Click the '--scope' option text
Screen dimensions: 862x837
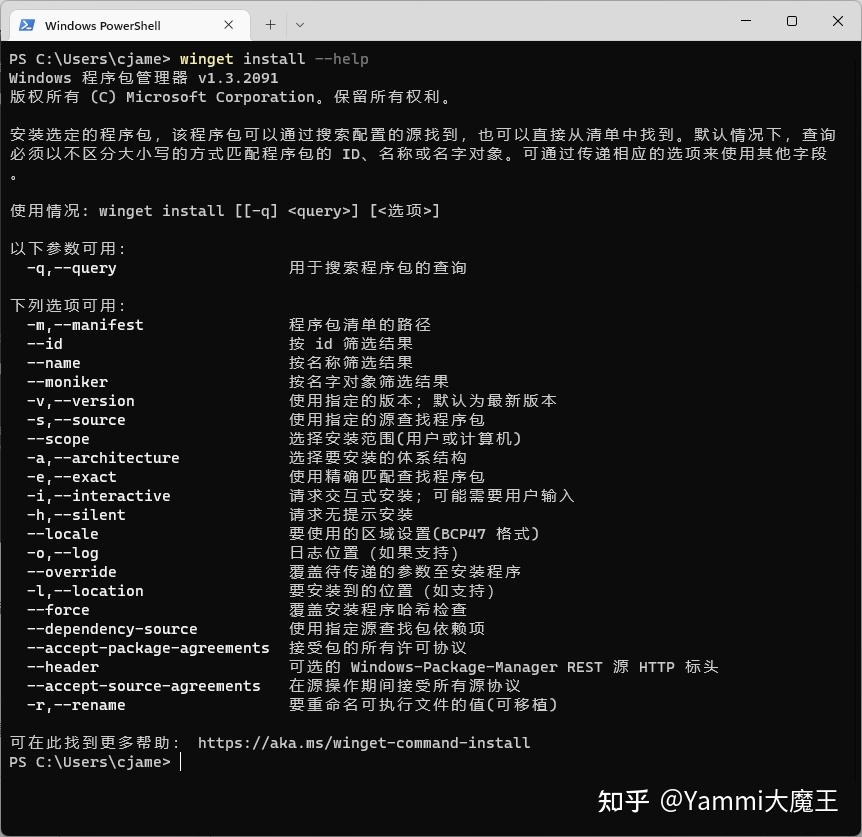point(58,439)
